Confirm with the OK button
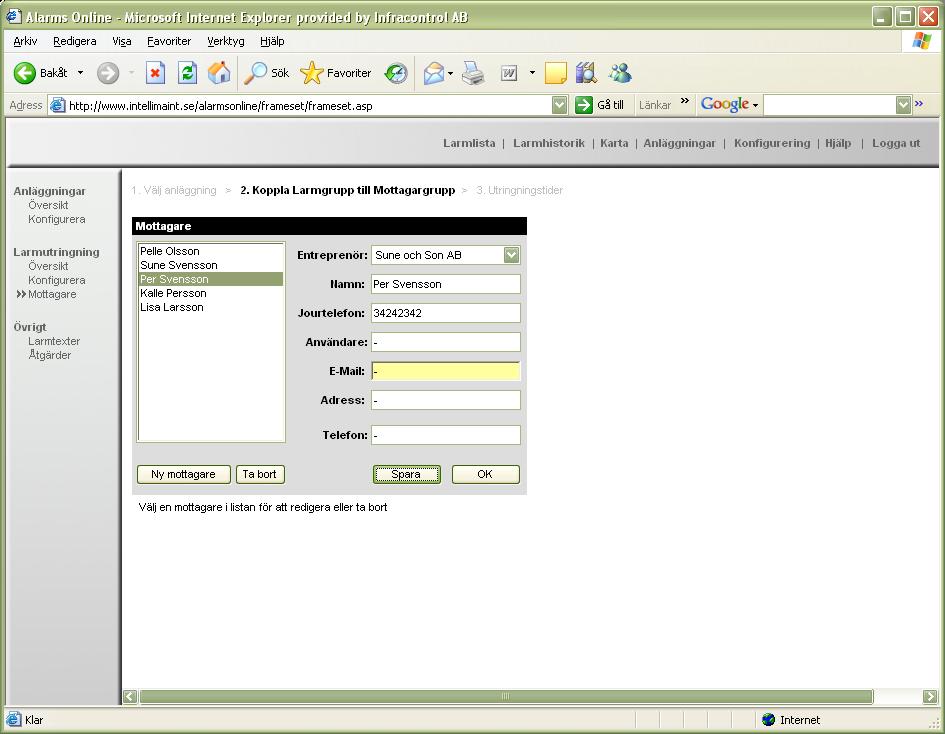 (x=485, y=474)
